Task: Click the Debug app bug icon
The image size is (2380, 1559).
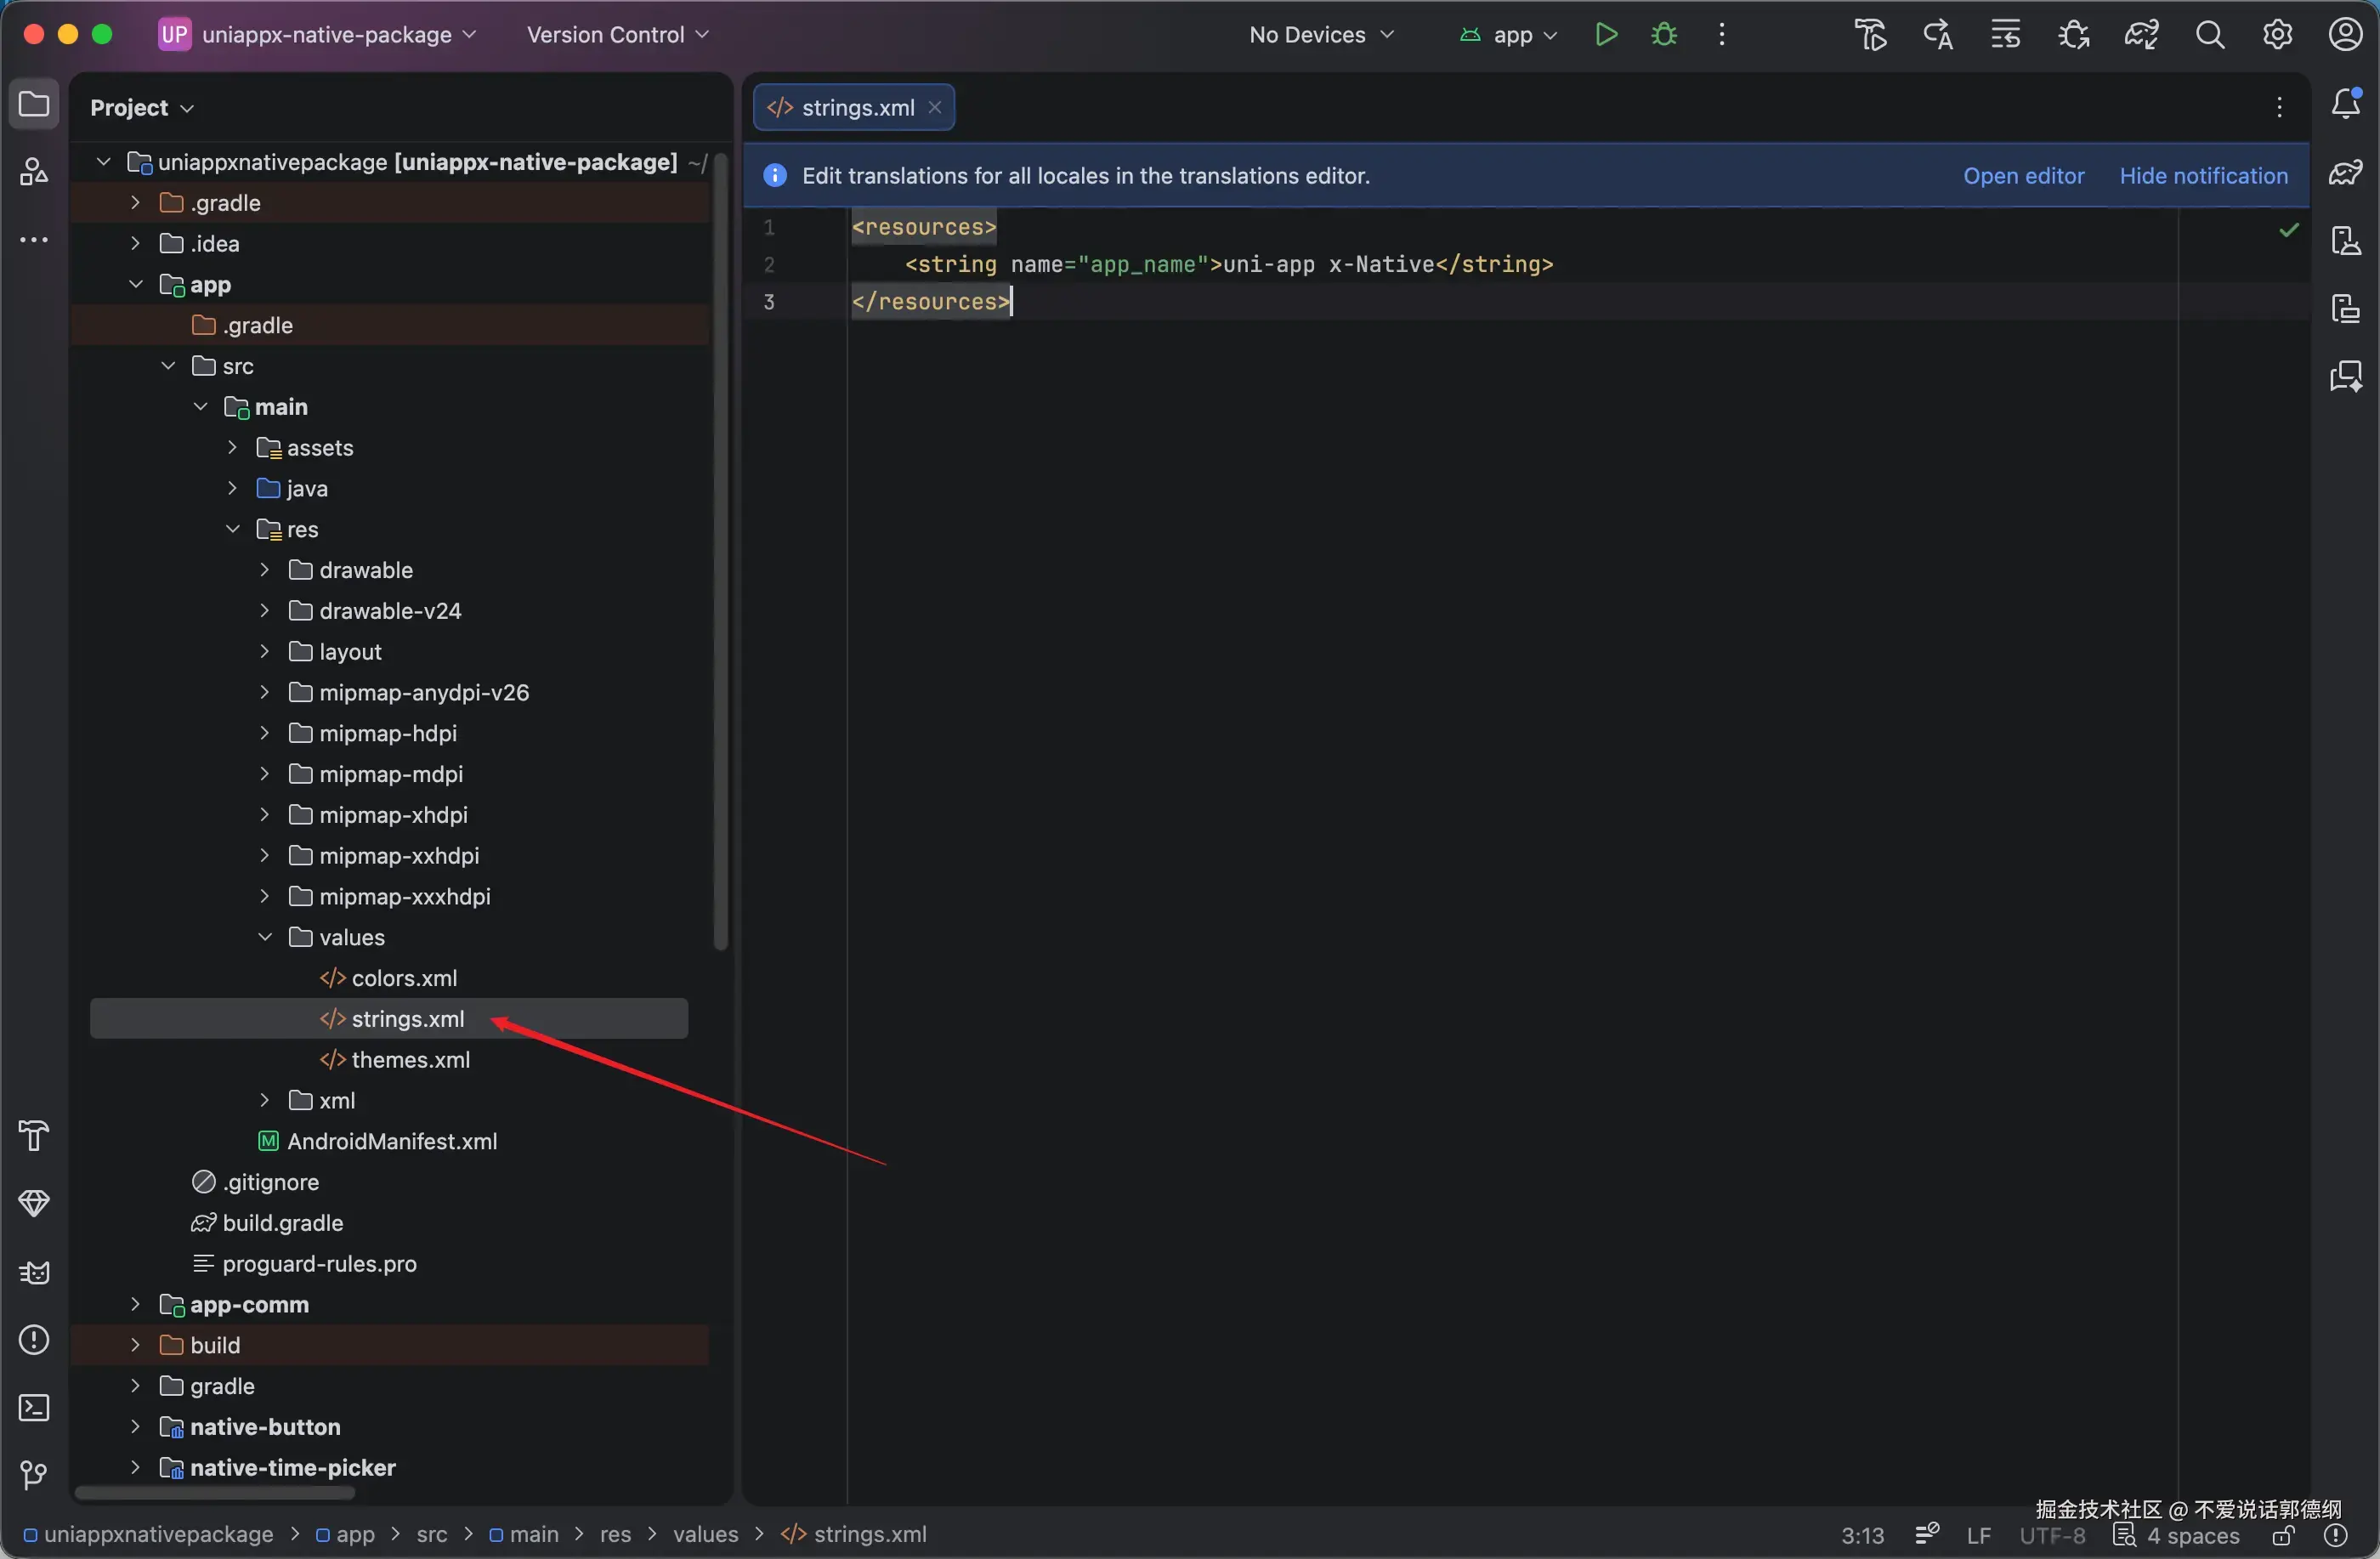Action: (1664, 35)
